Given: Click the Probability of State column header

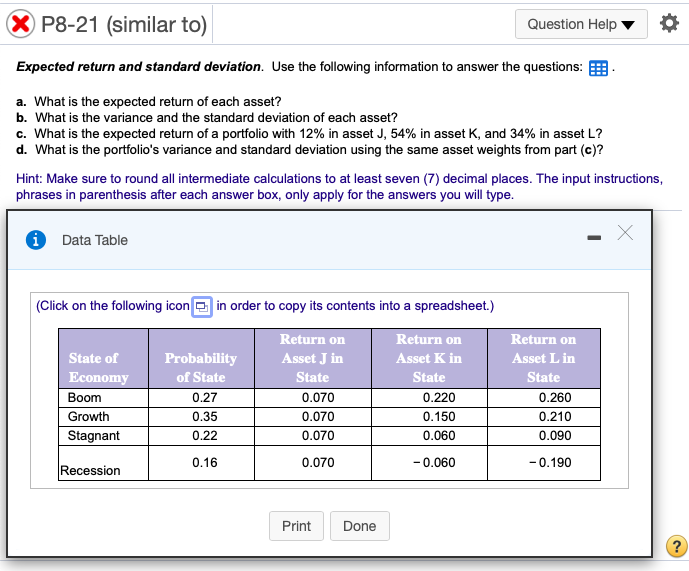Looking at the screenshot, I should [201, 358].
